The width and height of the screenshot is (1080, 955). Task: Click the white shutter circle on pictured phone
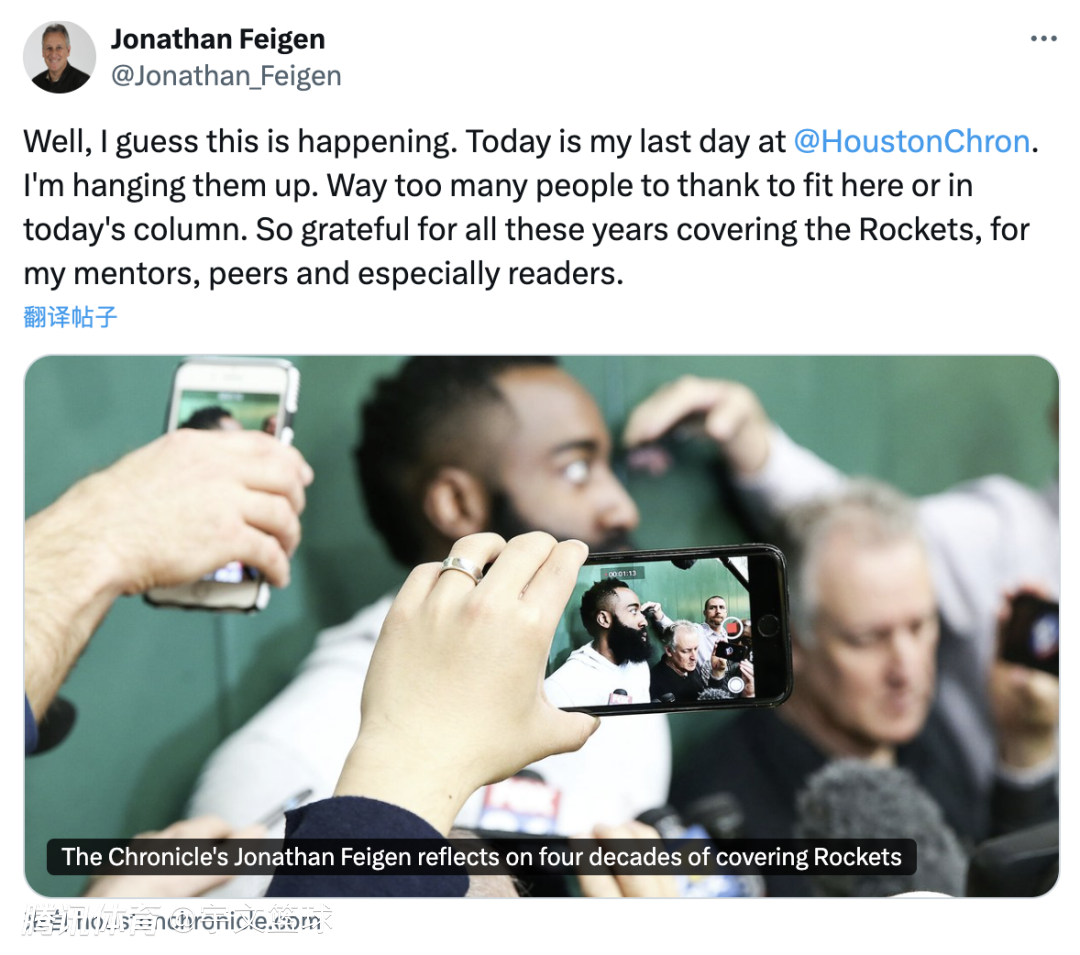click(x=736, y=684)
